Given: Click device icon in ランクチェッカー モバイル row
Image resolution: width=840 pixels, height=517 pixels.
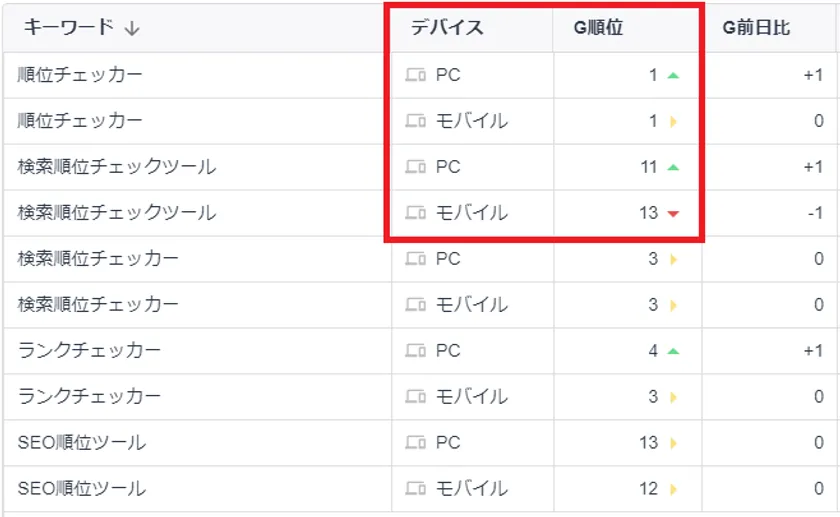Looking at the screenshot, I should [x=416, y=397].
